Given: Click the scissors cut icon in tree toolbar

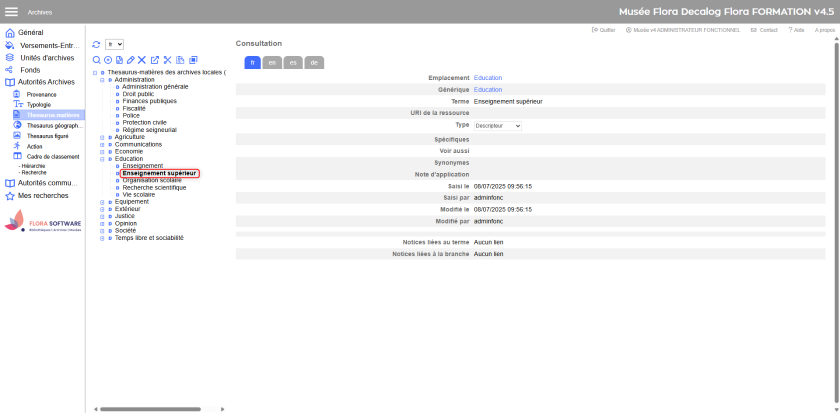Looking at the screenshot, I should [167, 60].
